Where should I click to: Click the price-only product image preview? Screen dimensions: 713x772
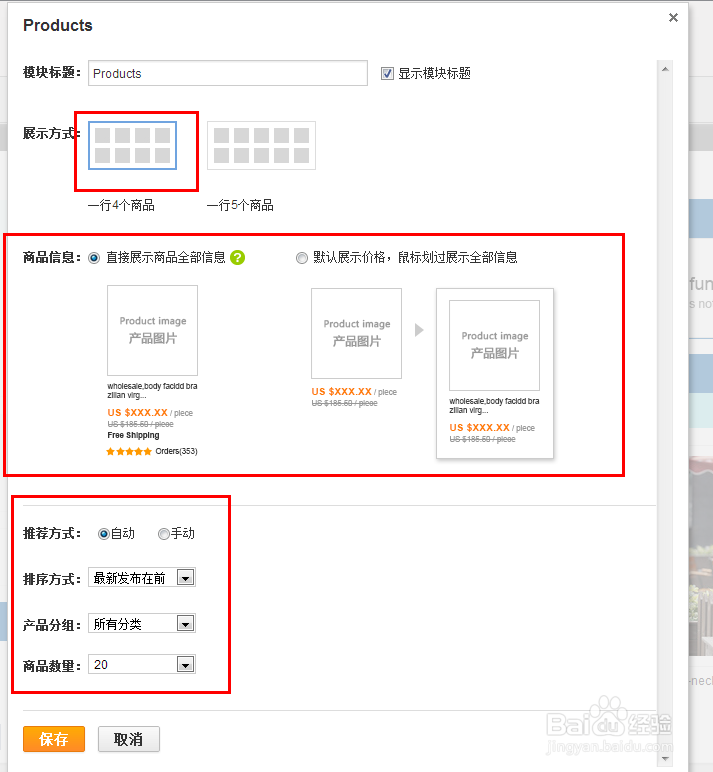pos(356,333)
